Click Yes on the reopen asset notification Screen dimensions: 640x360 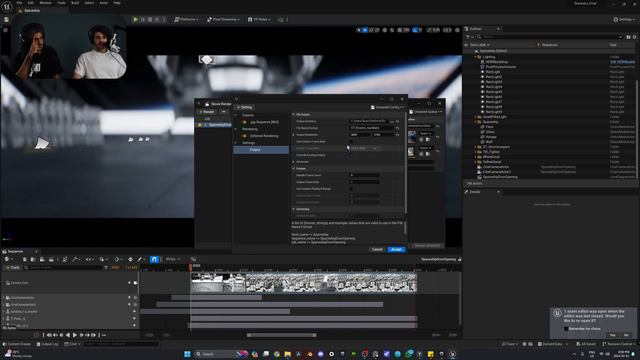click(613, 335)
